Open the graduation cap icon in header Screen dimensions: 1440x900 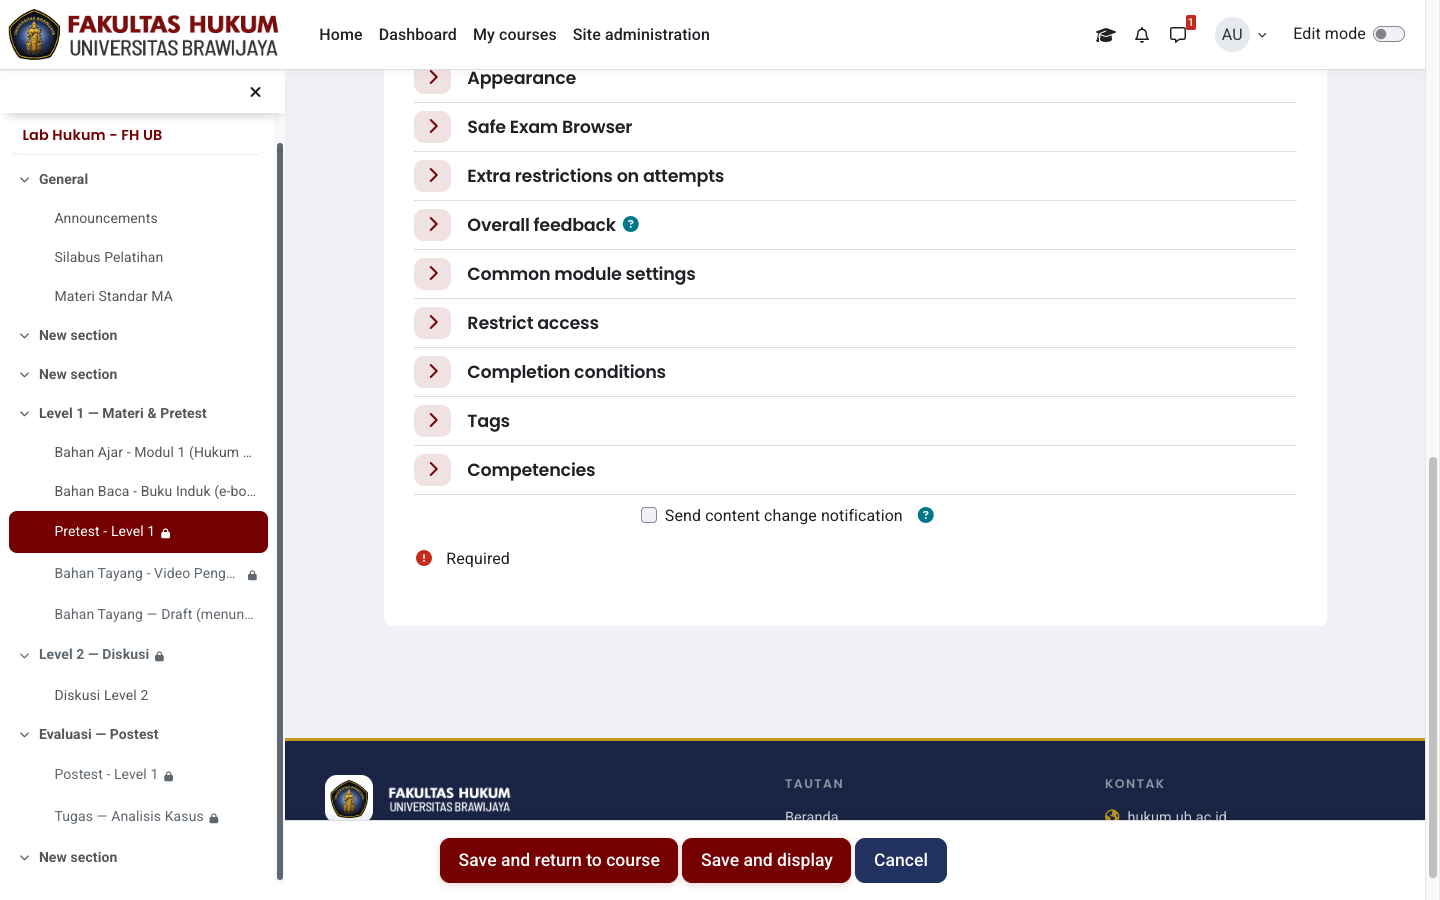(x=1105, y=35)
